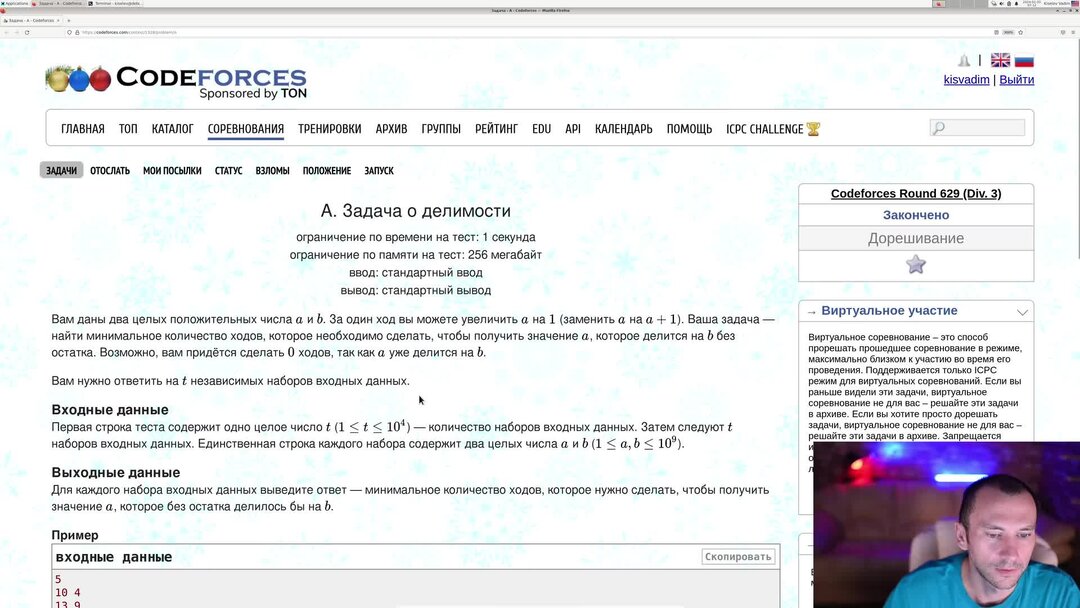This screenshot has width=1080, height=608.
Task: Select the ОТОСЛАТЬ tab
Action: pyautogui.click(x=110, y=170)
